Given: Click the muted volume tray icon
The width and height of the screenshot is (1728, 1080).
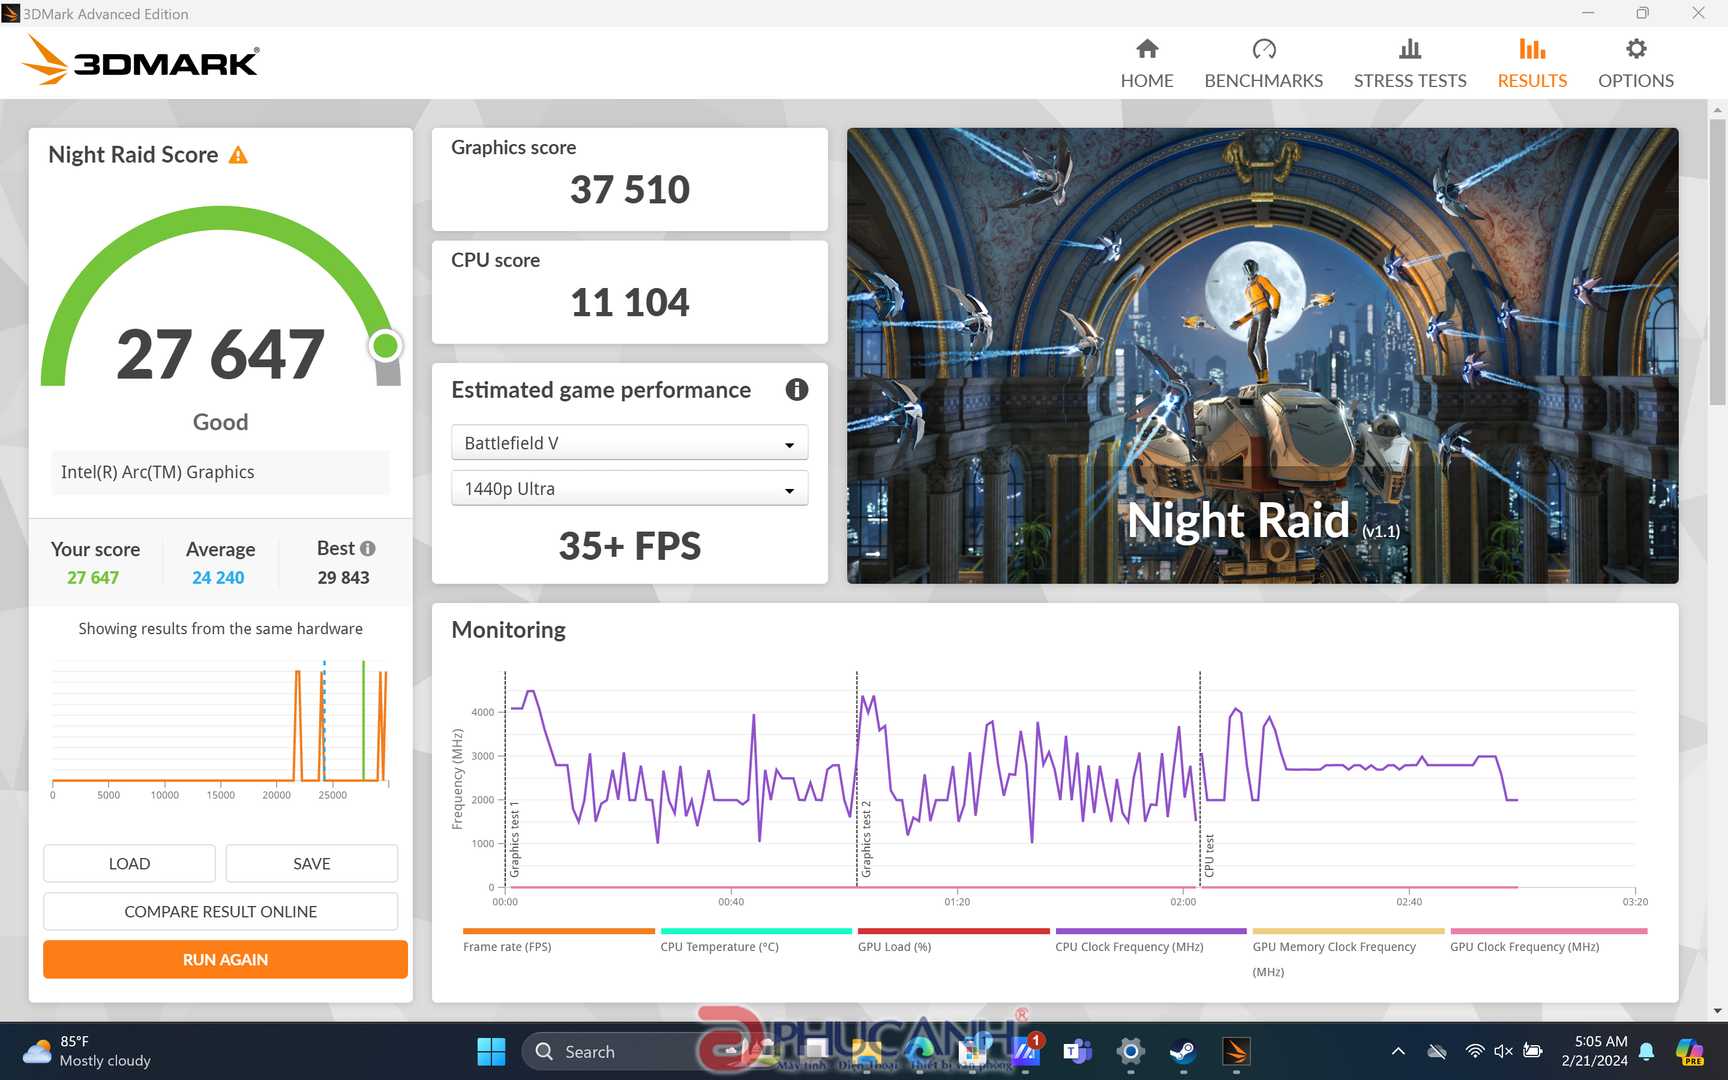Looking at the screenshot, I should [1503, 1051].
